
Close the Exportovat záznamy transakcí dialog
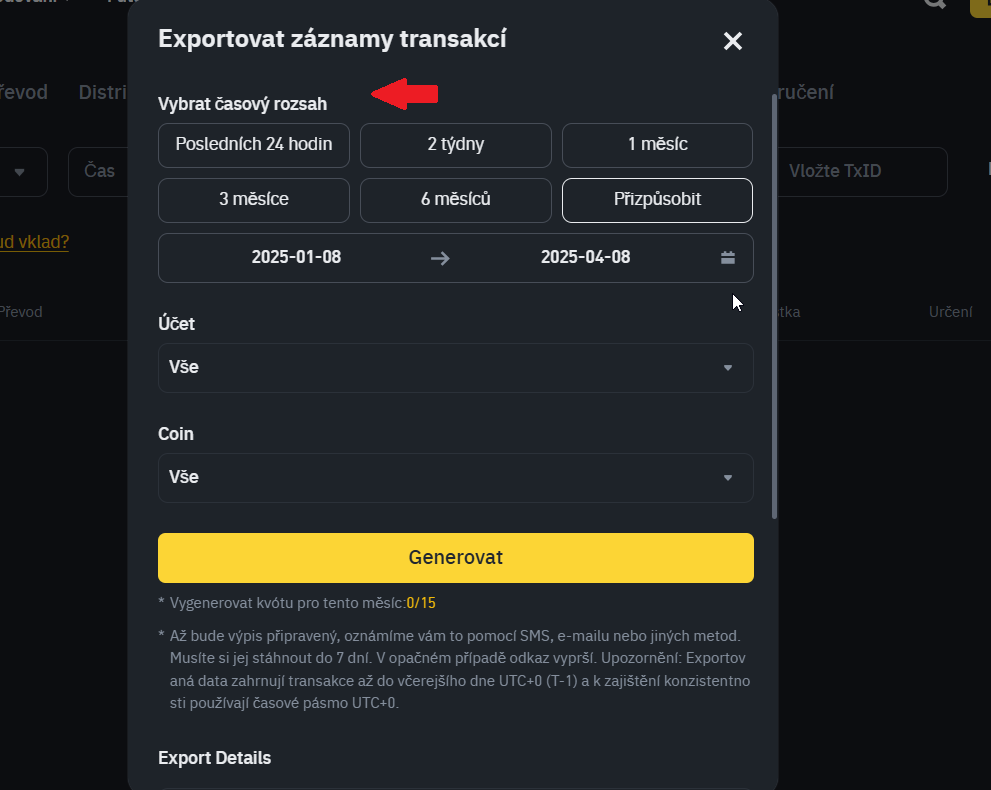click(x=733, y=41)
